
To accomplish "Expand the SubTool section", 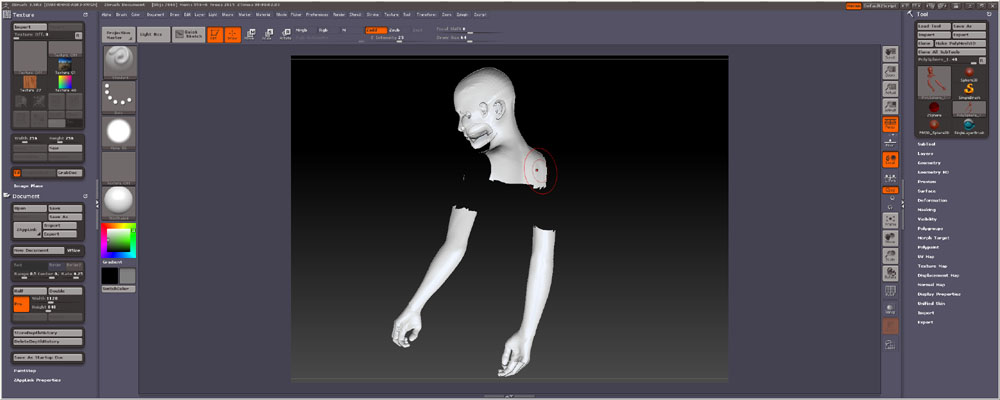I will coord(927,144).
